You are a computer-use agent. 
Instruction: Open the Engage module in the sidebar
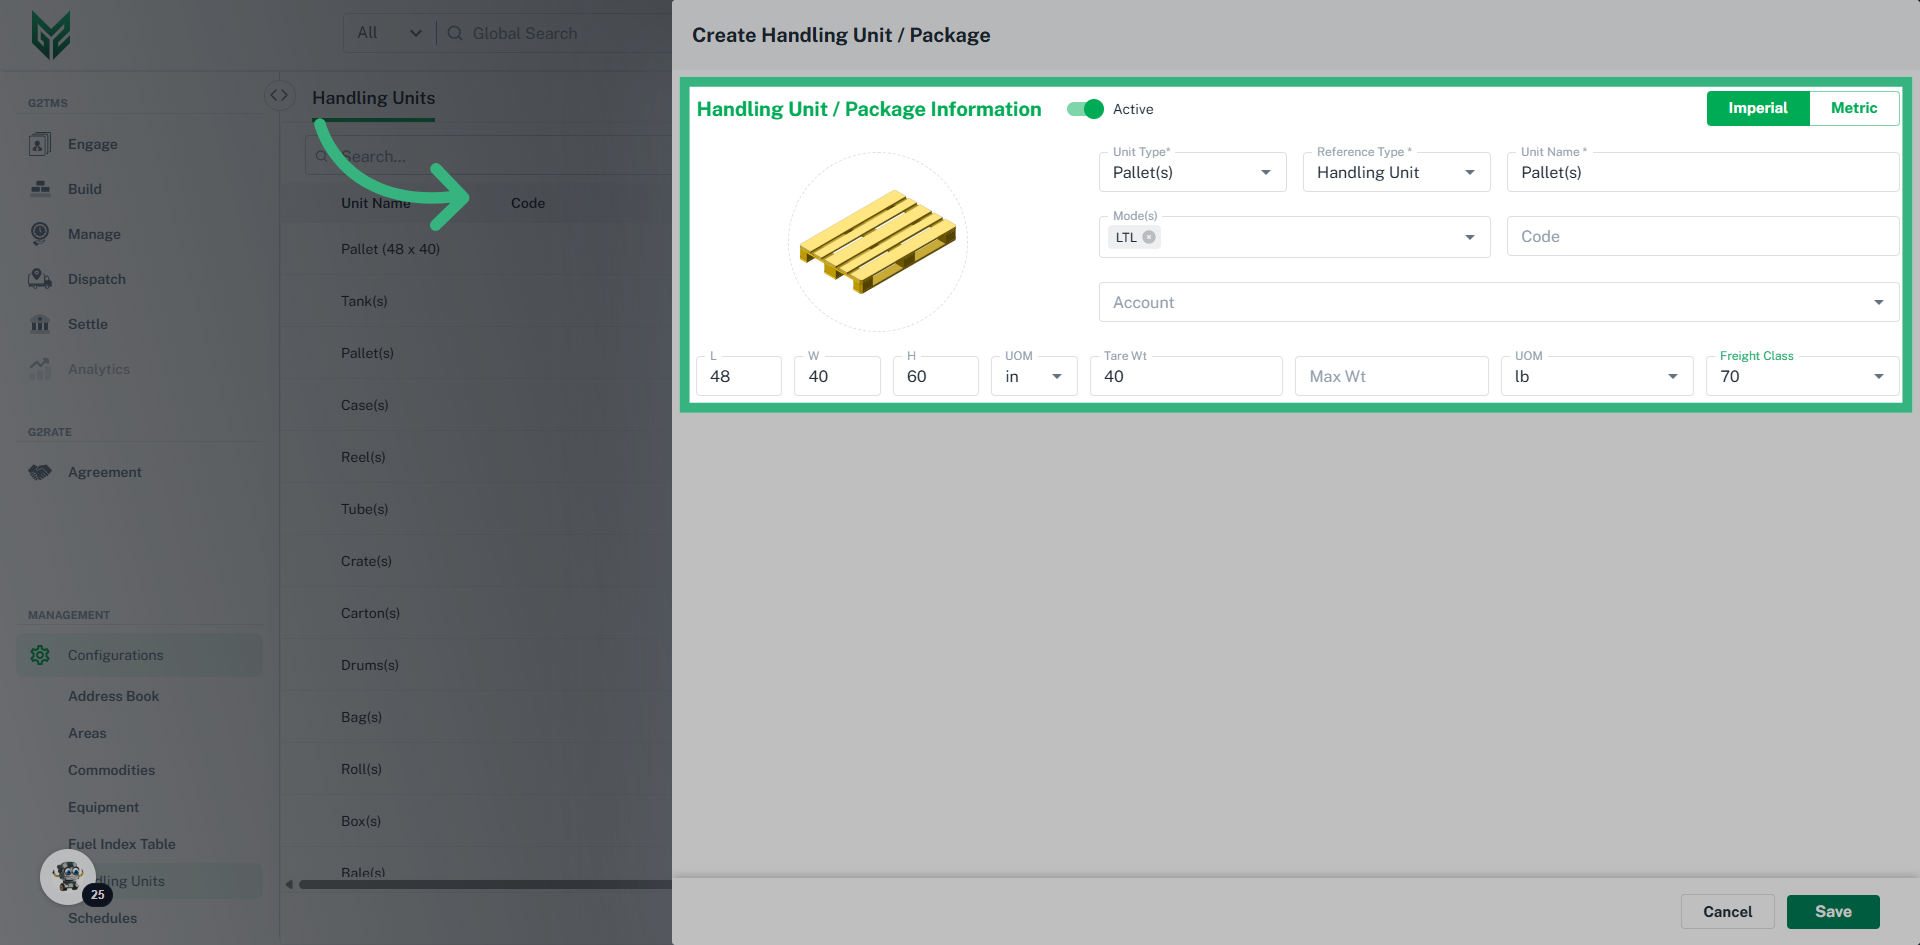tap(39, 144)
